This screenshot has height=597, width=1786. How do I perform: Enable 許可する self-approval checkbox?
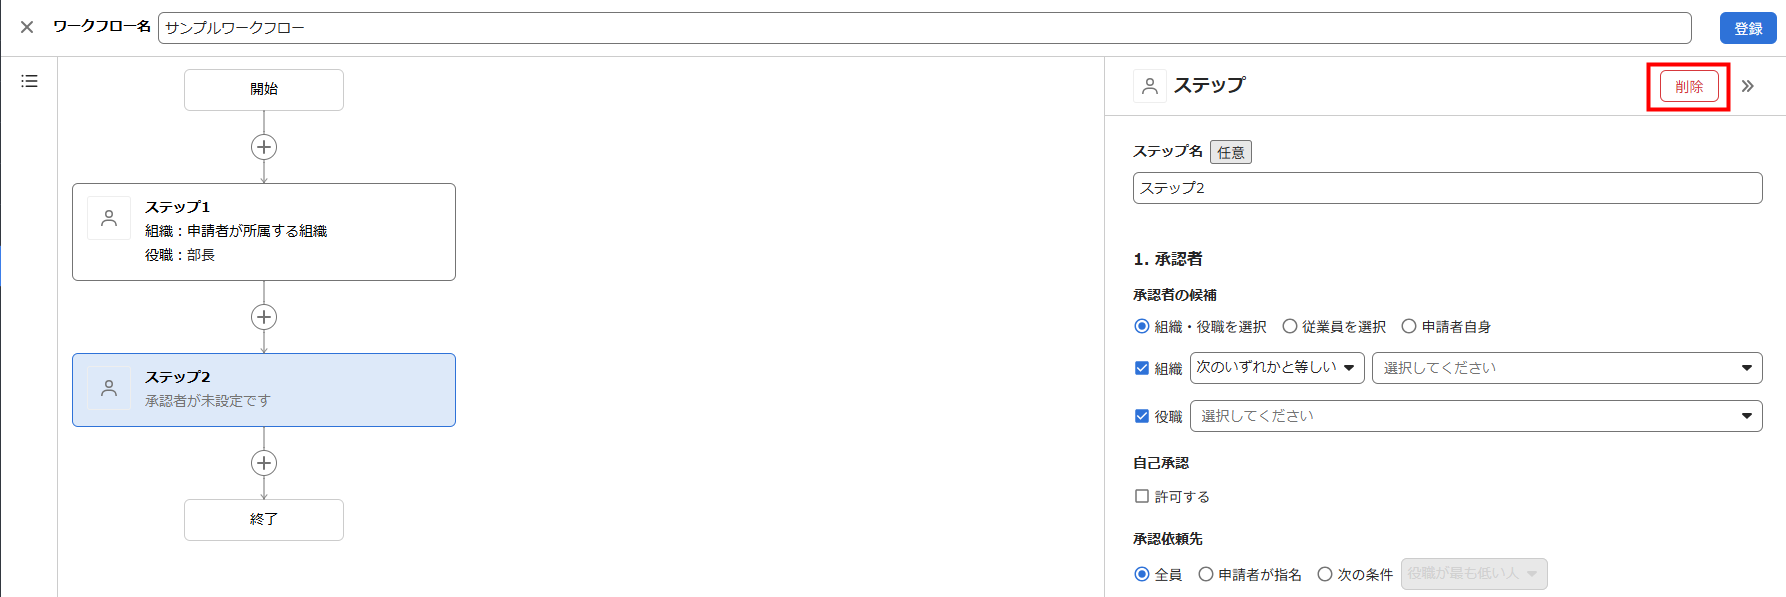click(1142, 496)
